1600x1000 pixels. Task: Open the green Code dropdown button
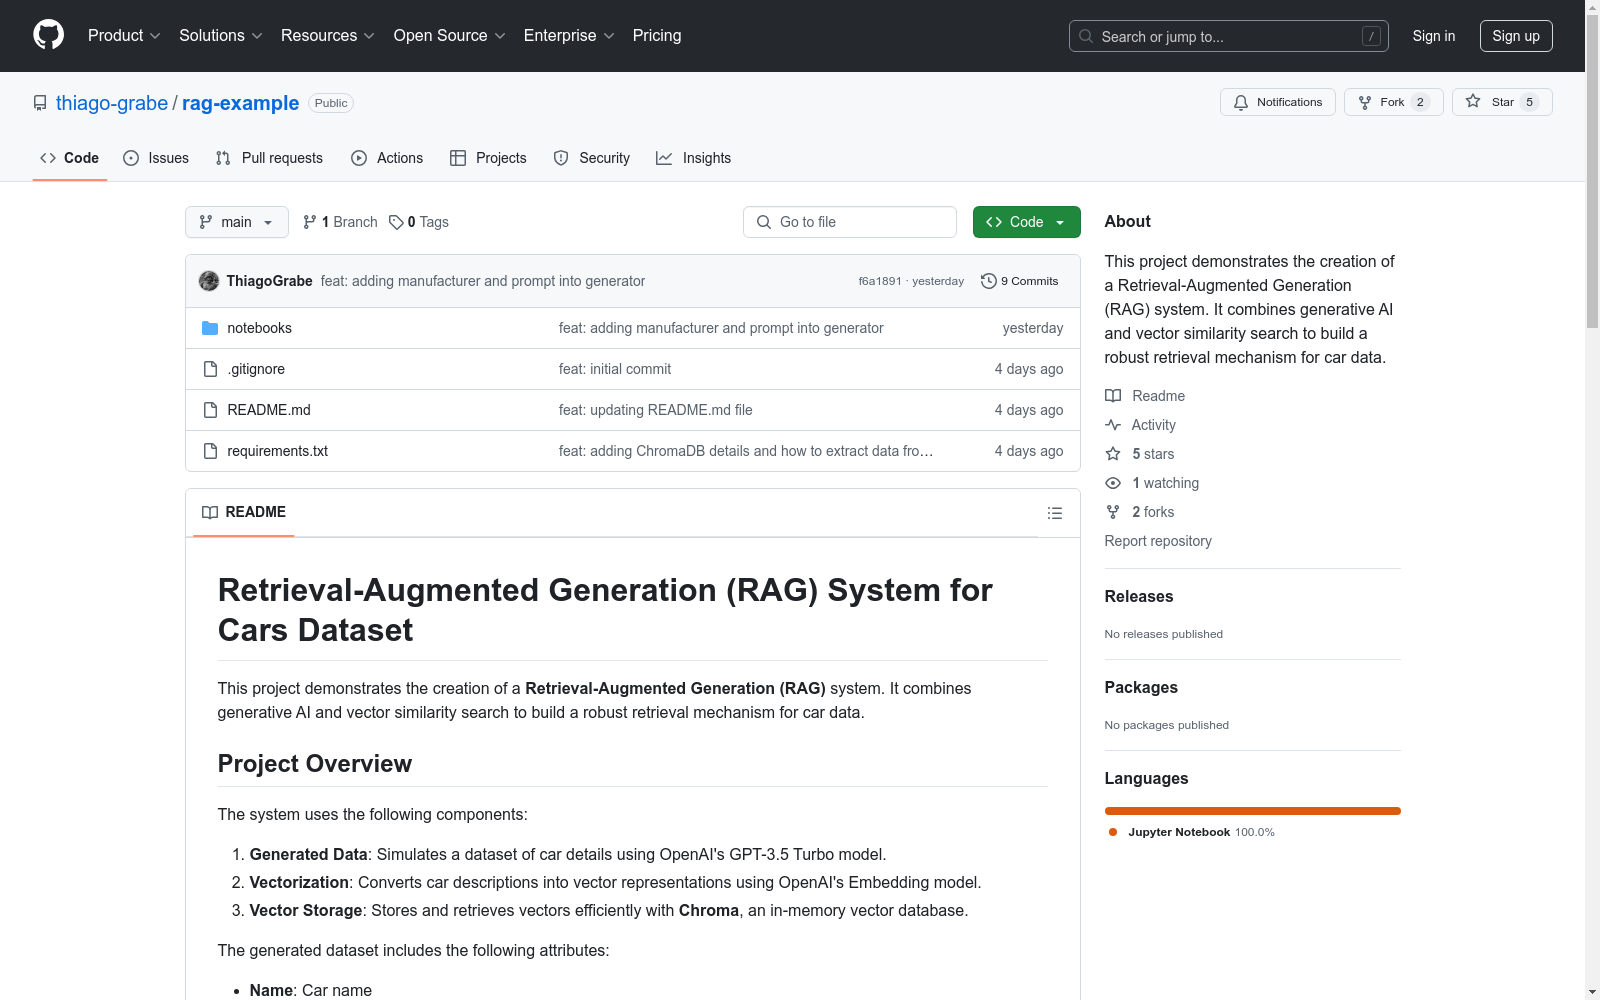pos(1026,222)
